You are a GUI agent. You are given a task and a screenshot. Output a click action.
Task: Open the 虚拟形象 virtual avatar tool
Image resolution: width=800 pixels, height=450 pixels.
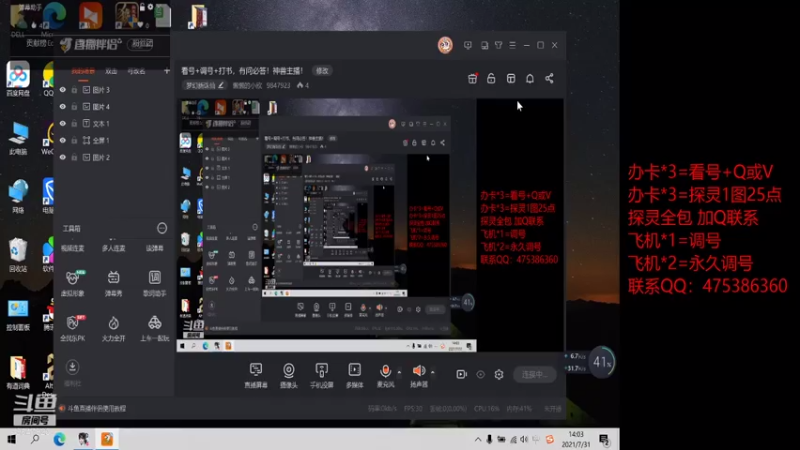(x=72, y=283)
